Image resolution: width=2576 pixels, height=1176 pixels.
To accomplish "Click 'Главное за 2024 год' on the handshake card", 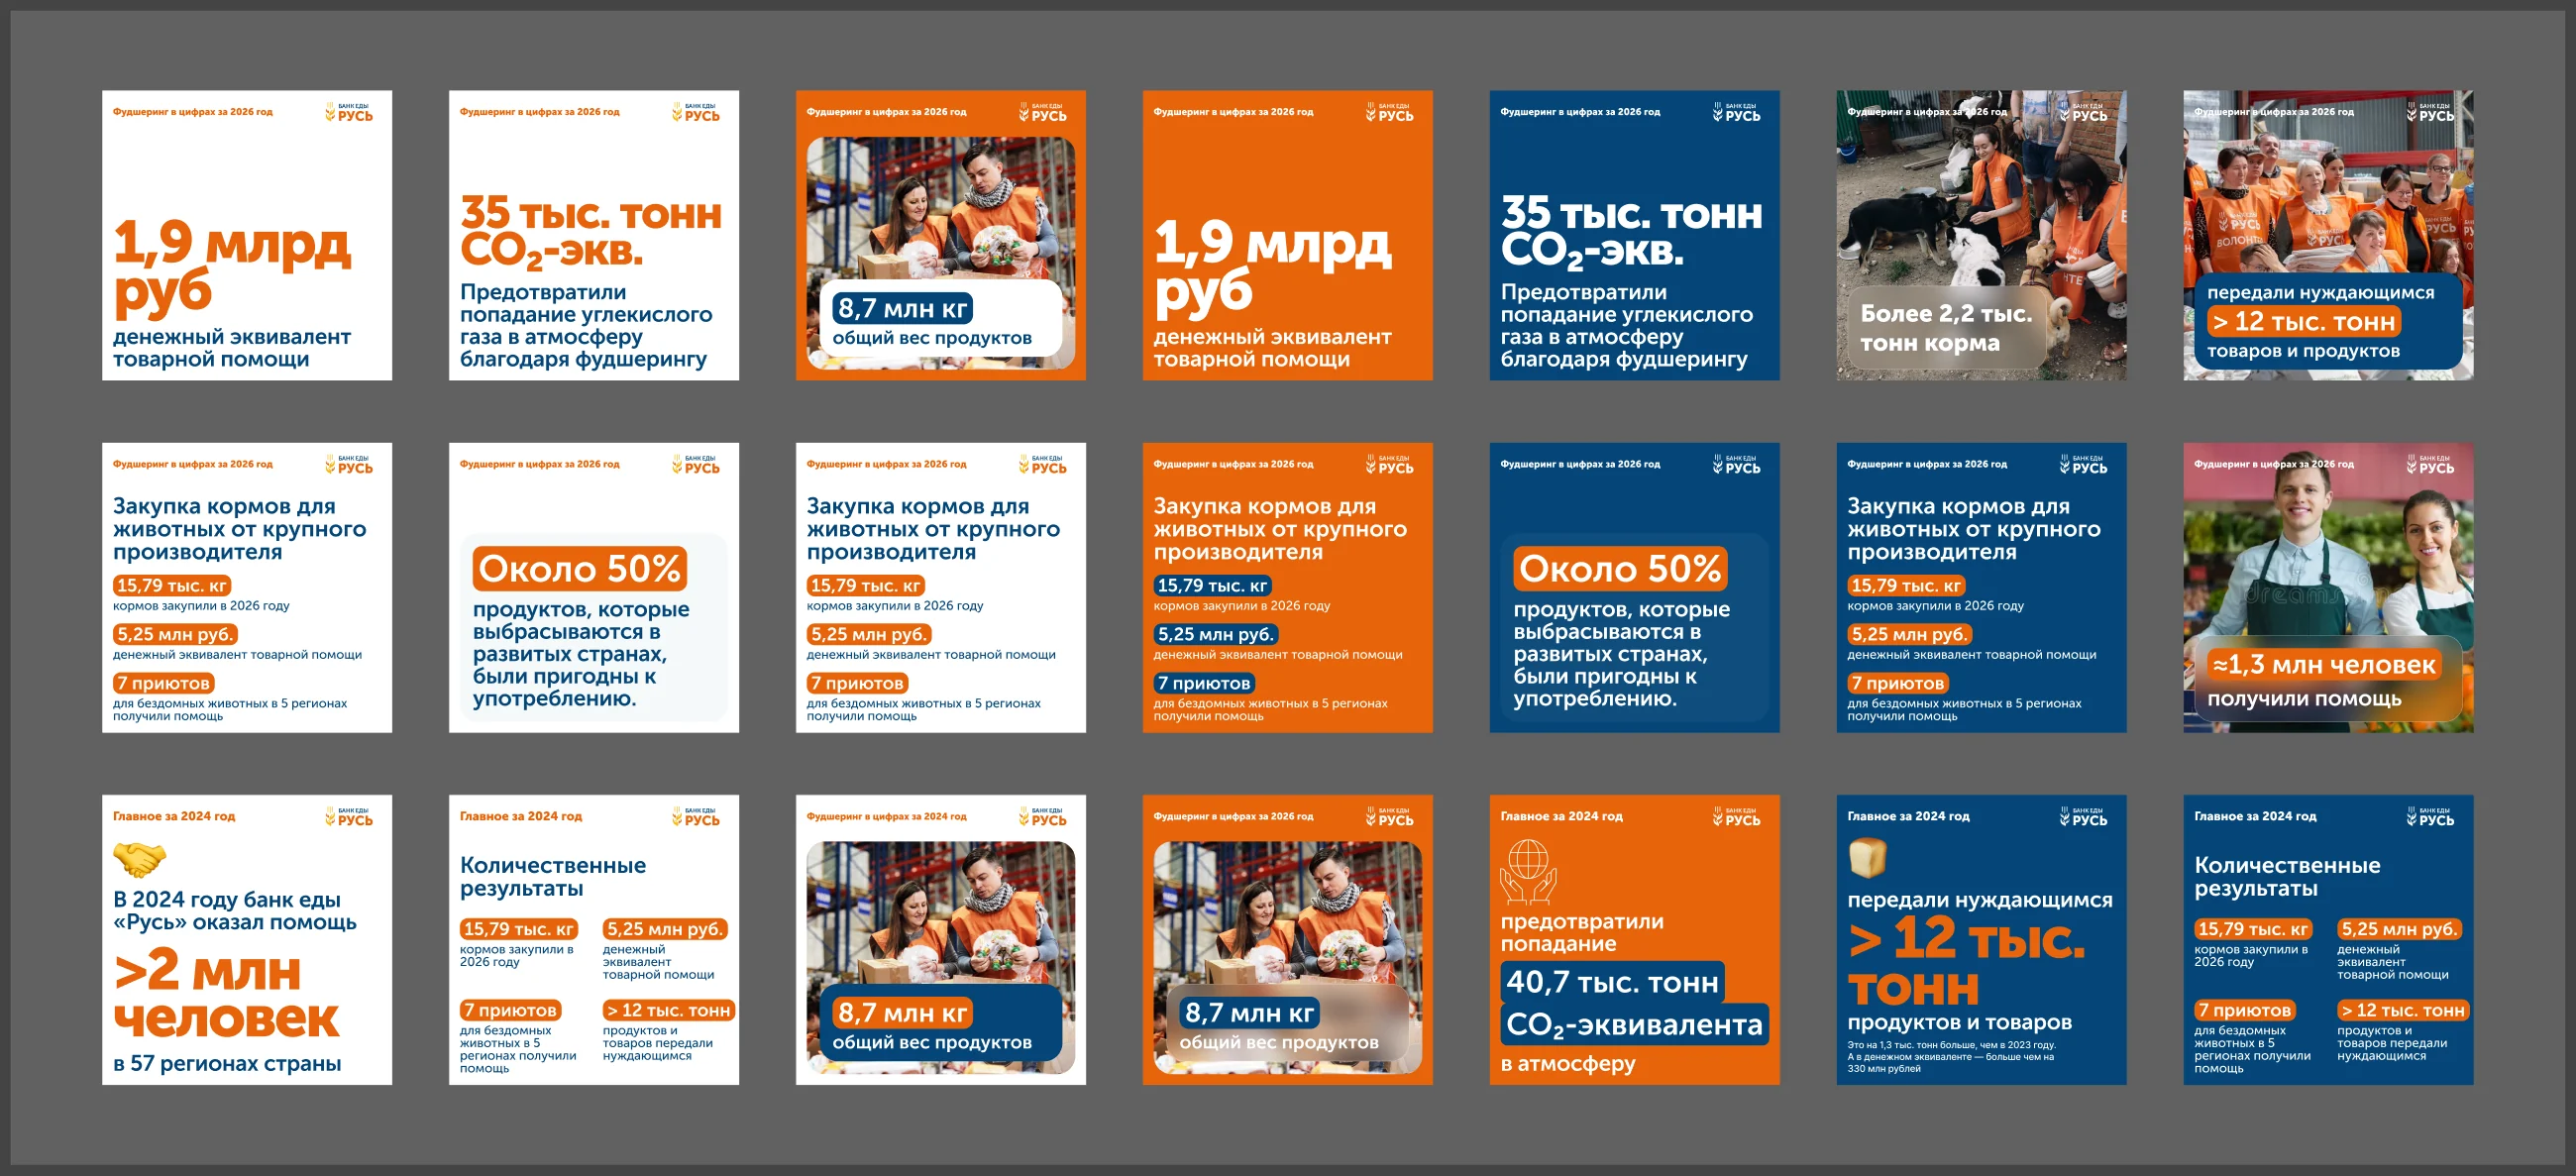I will point(174,817).
